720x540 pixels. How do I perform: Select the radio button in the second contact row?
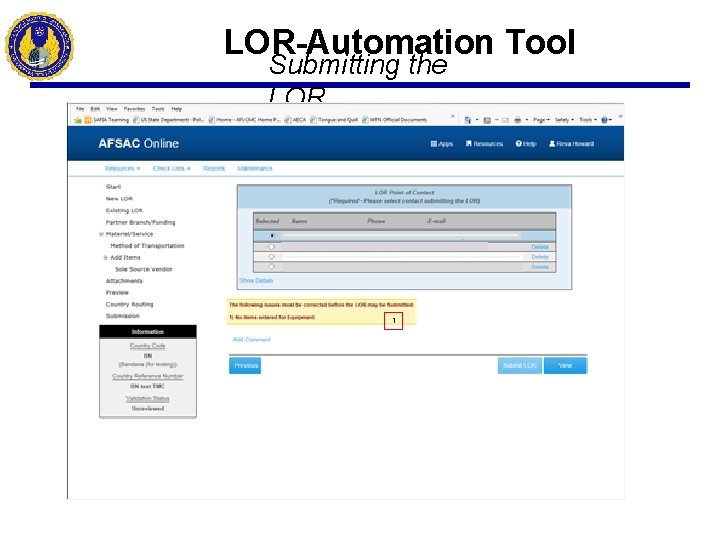pos(271,247)
